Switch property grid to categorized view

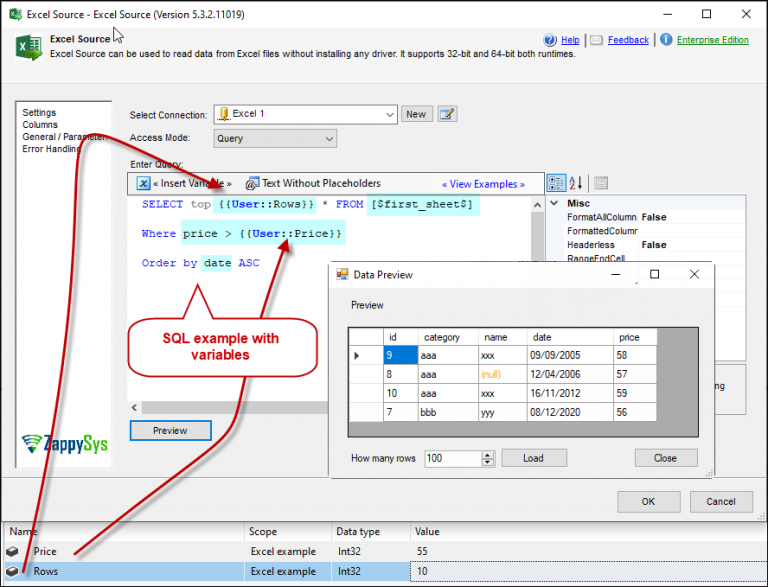point(556,183)
